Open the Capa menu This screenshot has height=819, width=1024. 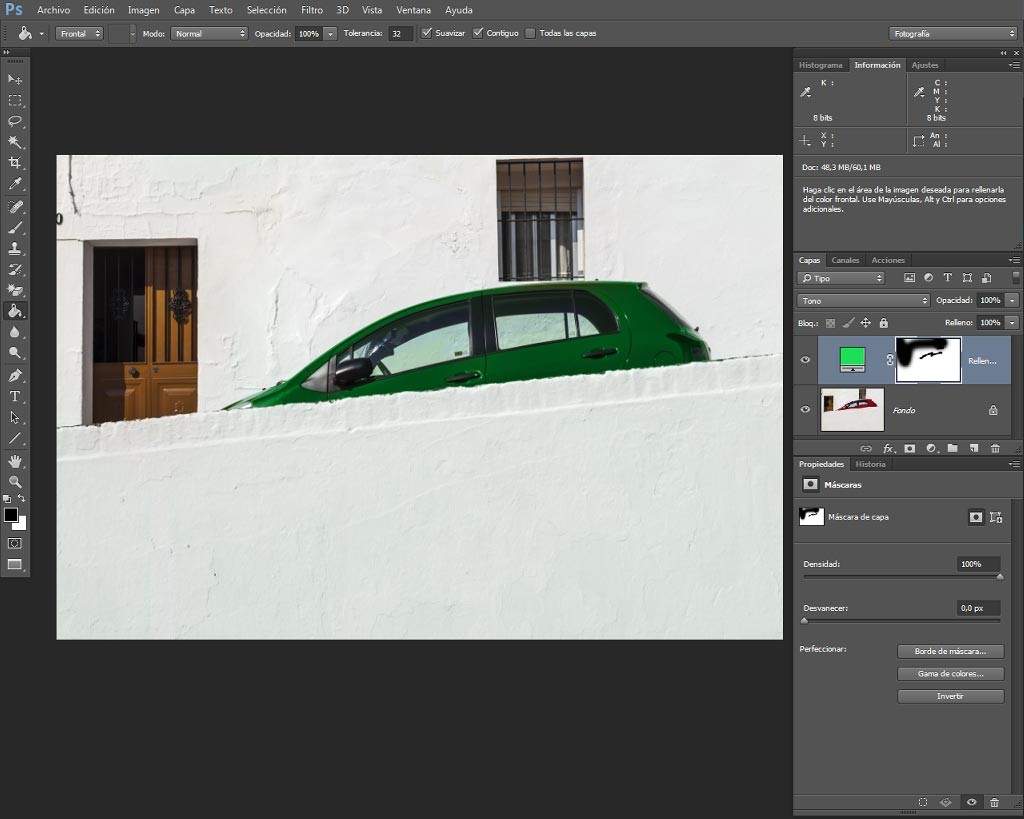[x=184, y=10]
